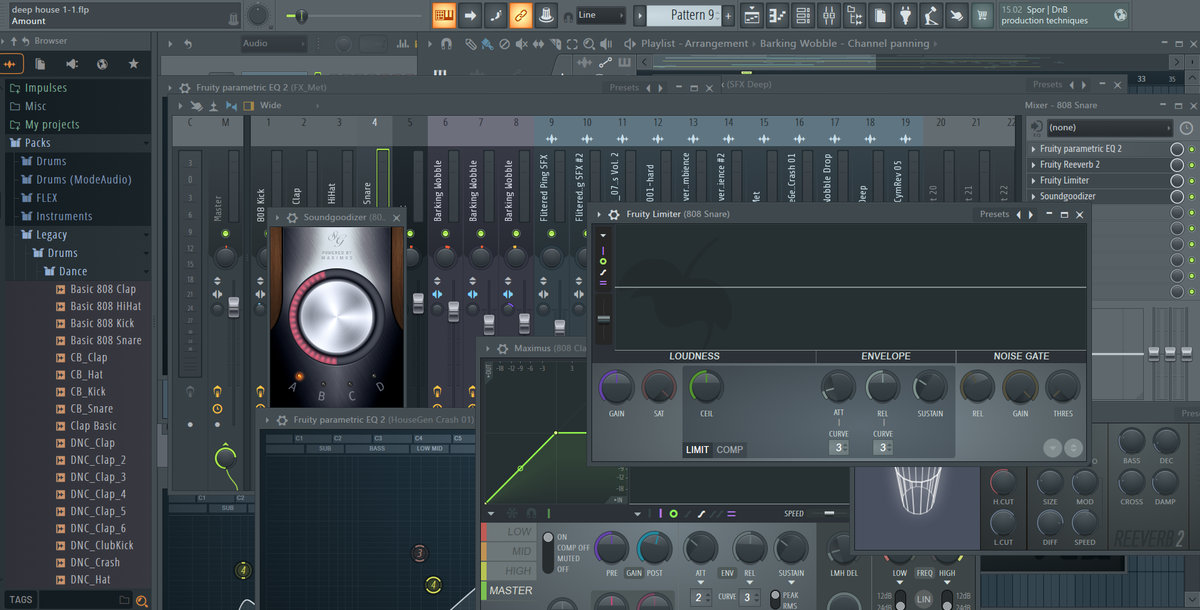Image resolution: width=1200 pixels, height=610 pixels.
Task: Select the pencil draw tool in Playlist toolbar
Action: tap(470, 44)
